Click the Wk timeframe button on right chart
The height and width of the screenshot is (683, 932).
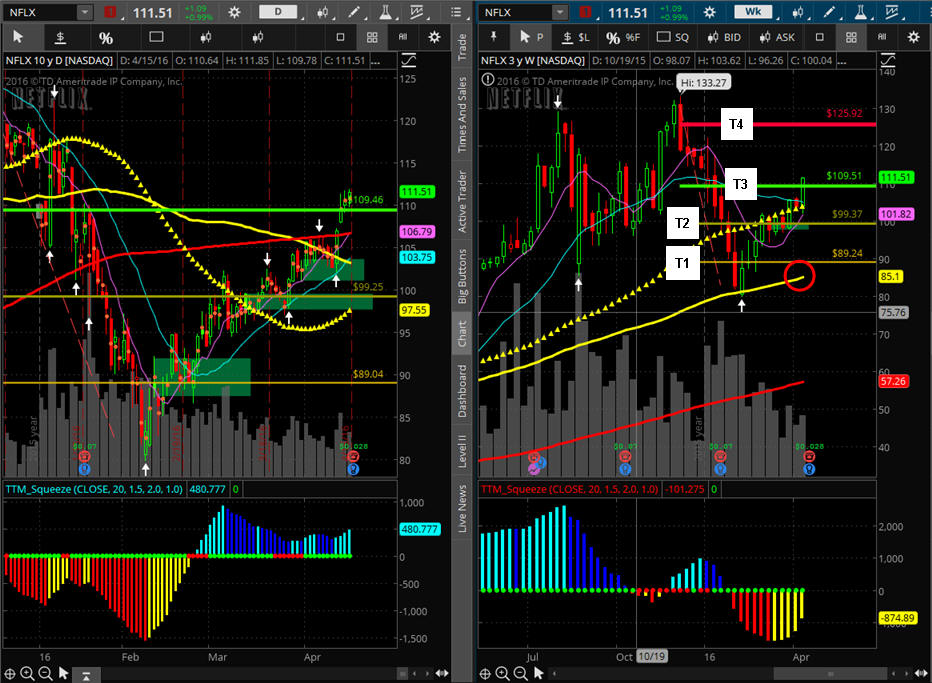(x=754, y=12)
